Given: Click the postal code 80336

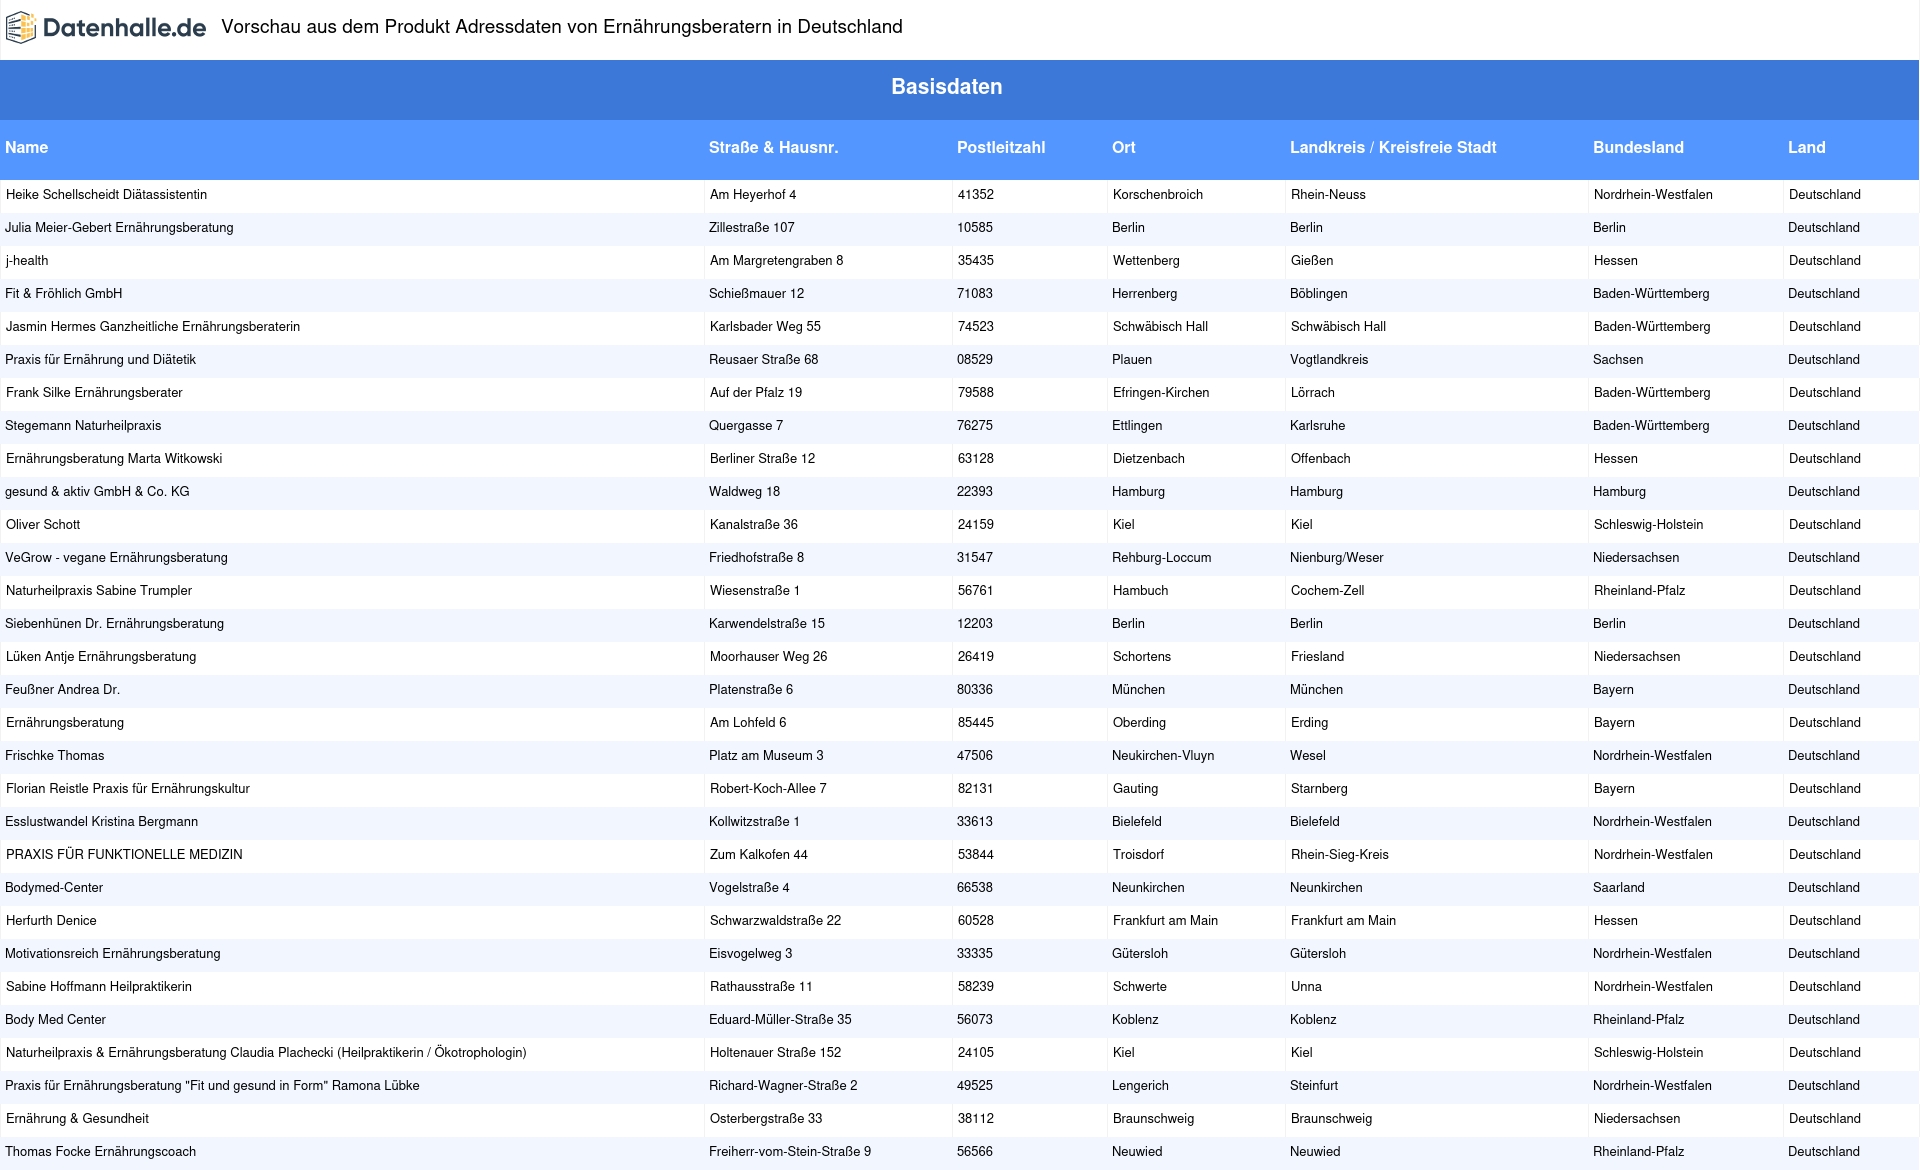Looking at the screenshot, I should pos(975,690).
